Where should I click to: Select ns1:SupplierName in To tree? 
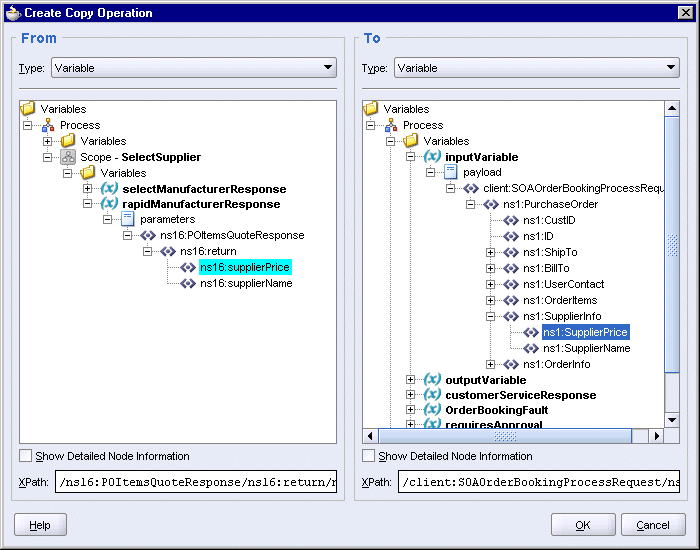(587, 348)
